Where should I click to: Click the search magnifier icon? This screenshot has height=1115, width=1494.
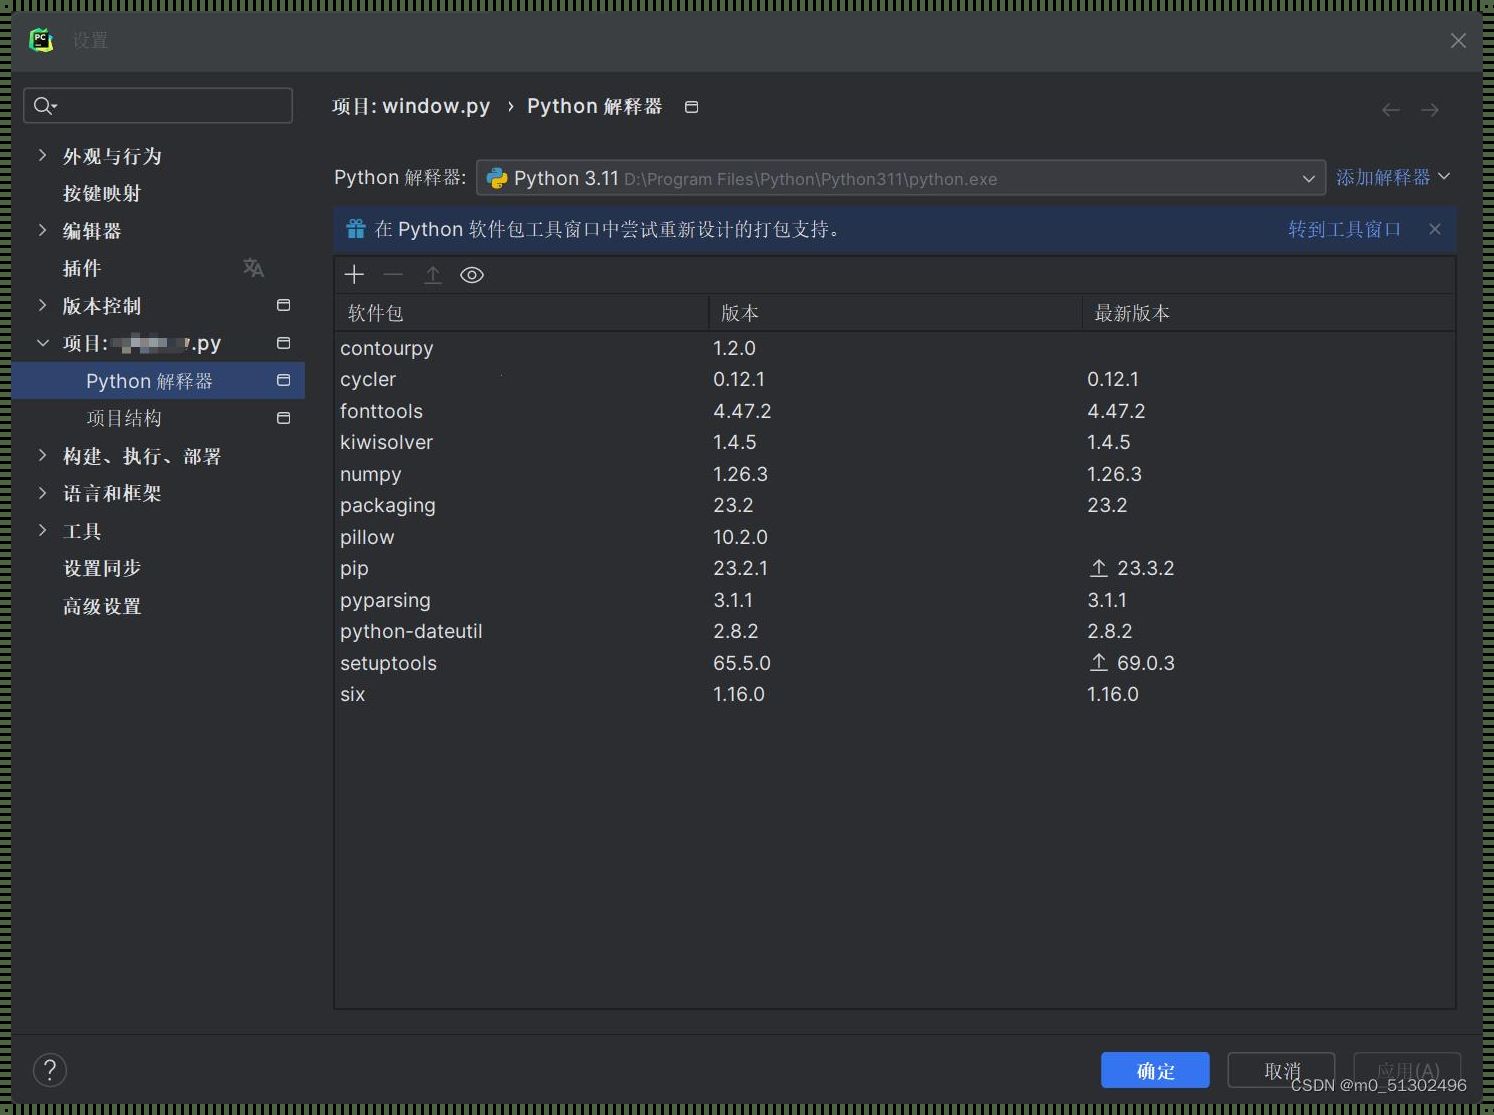point(44,106)
